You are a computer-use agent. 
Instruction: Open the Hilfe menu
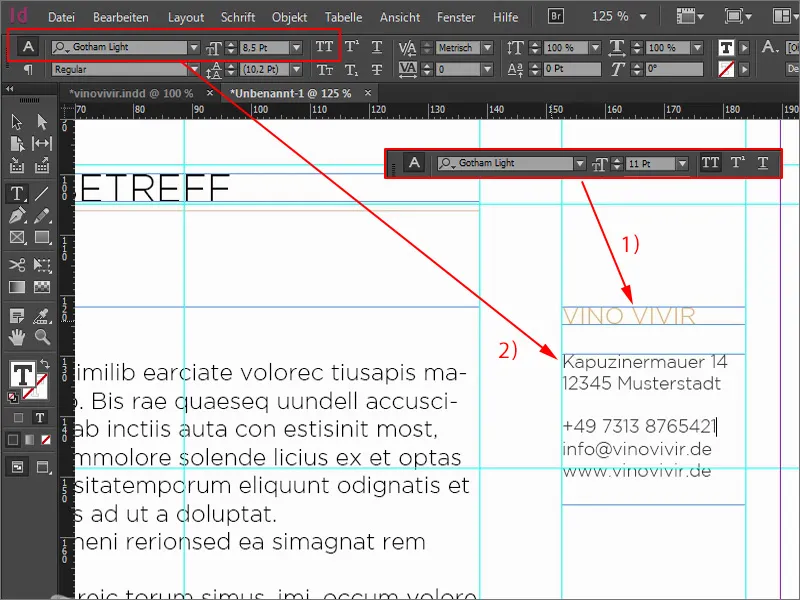506,17
